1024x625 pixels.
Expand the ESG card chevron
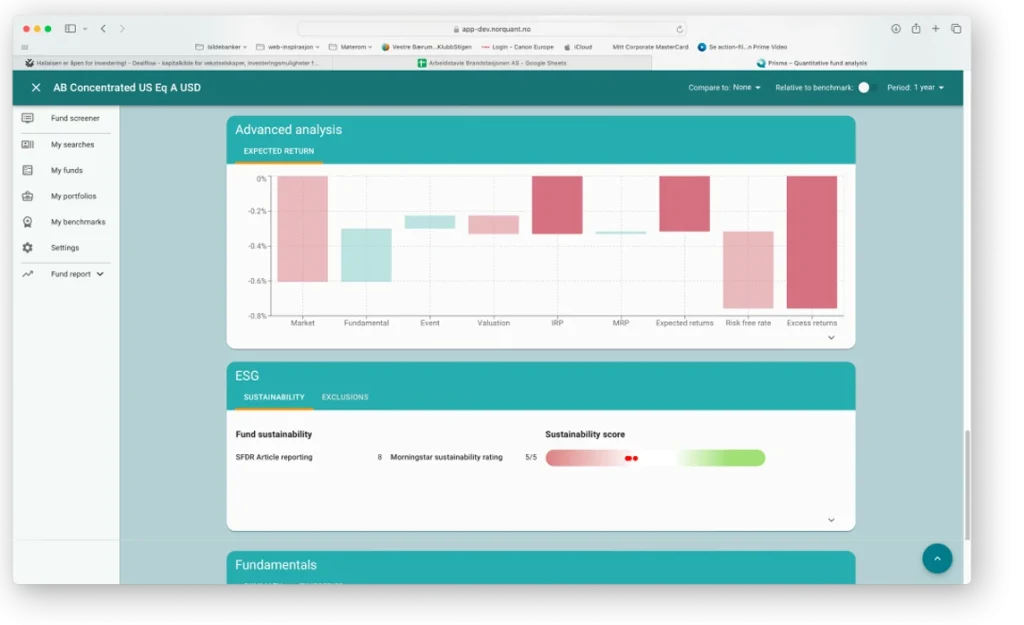(831, 520)
